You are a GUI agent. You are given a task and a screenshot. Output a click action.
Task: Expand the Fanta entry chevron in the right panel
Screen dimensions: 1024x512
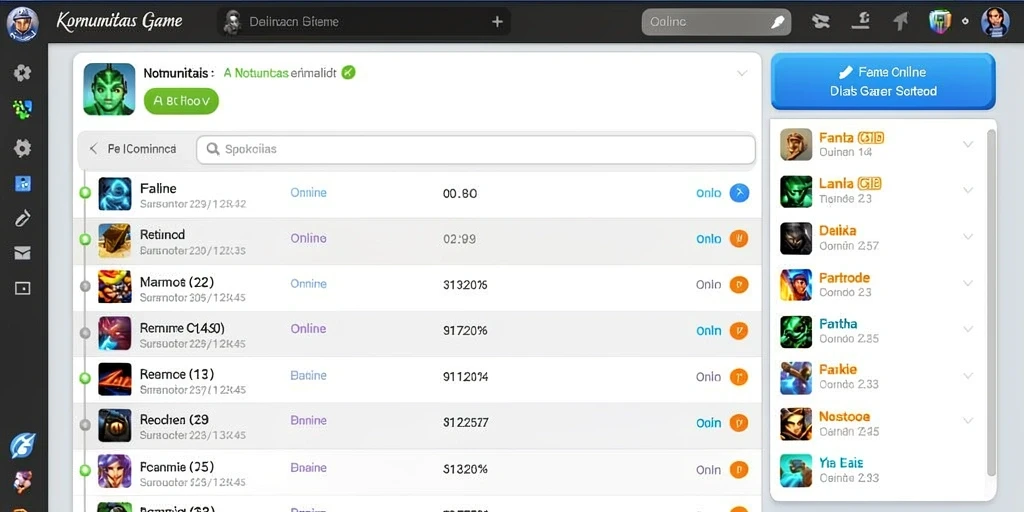968,144
